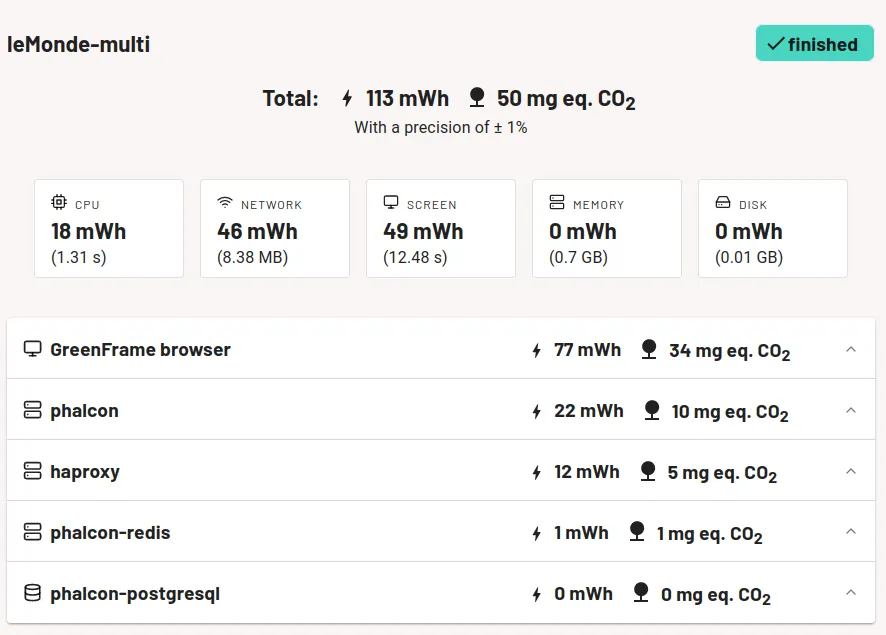Toggle the phalcon-redis row chevron
The height and width of the screenshot is (635, 886).
(851, 532)
